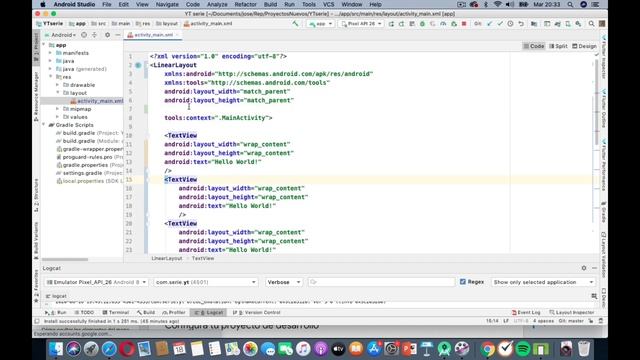Click the TextView breadcrumb

202,258
